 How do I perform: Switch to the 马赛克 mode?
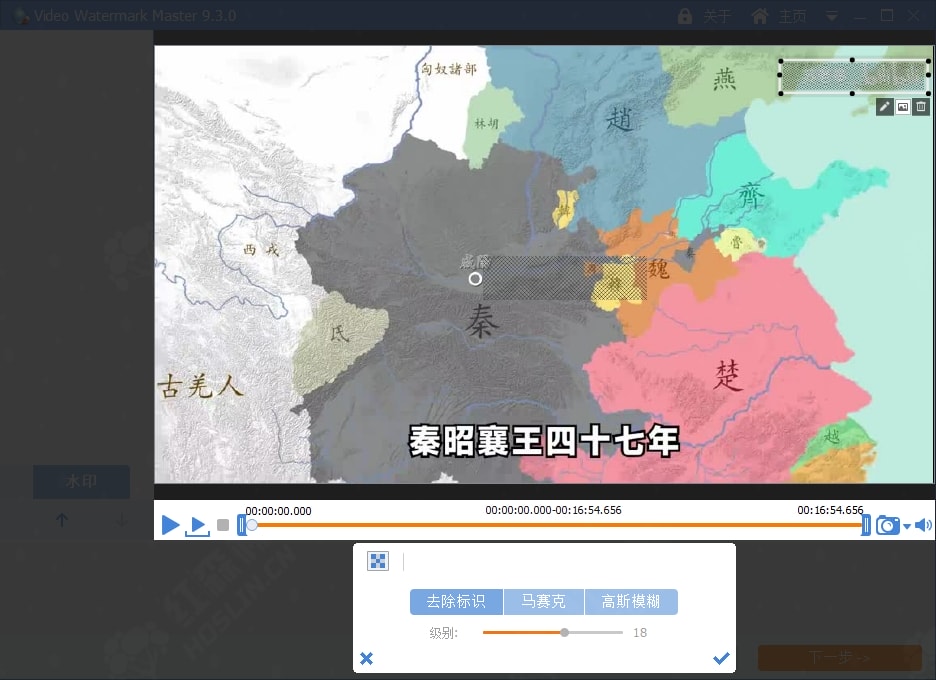(x=543, y=601)
